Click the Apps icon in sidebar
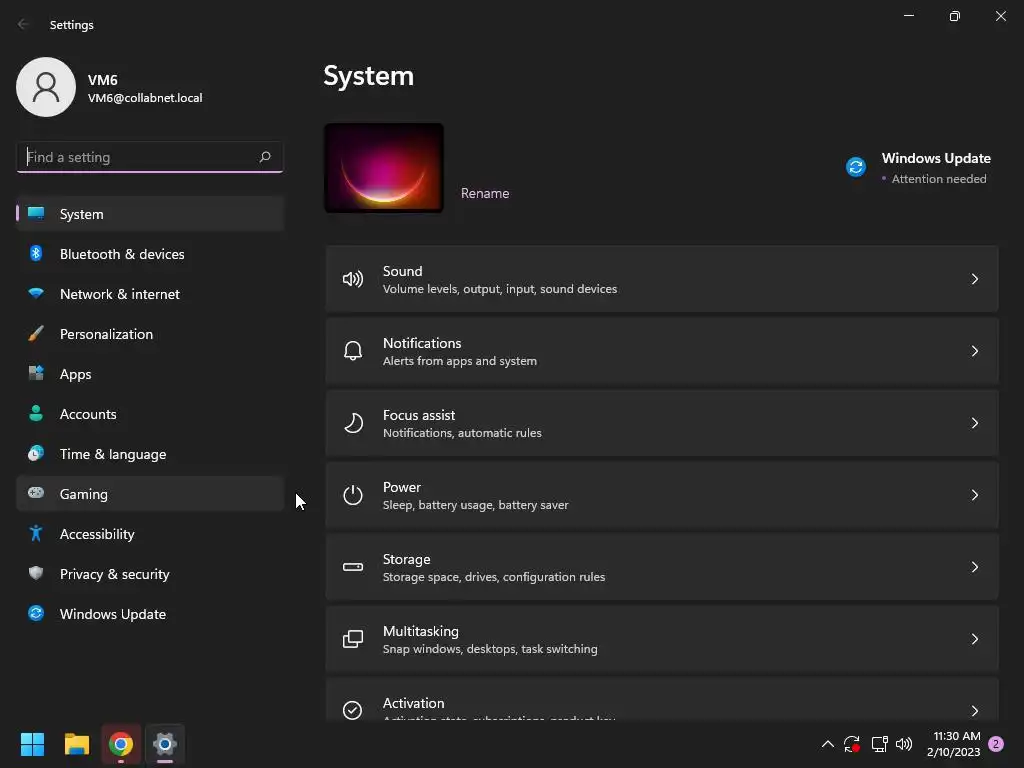The image size is (1024, 768). (36, 373)
